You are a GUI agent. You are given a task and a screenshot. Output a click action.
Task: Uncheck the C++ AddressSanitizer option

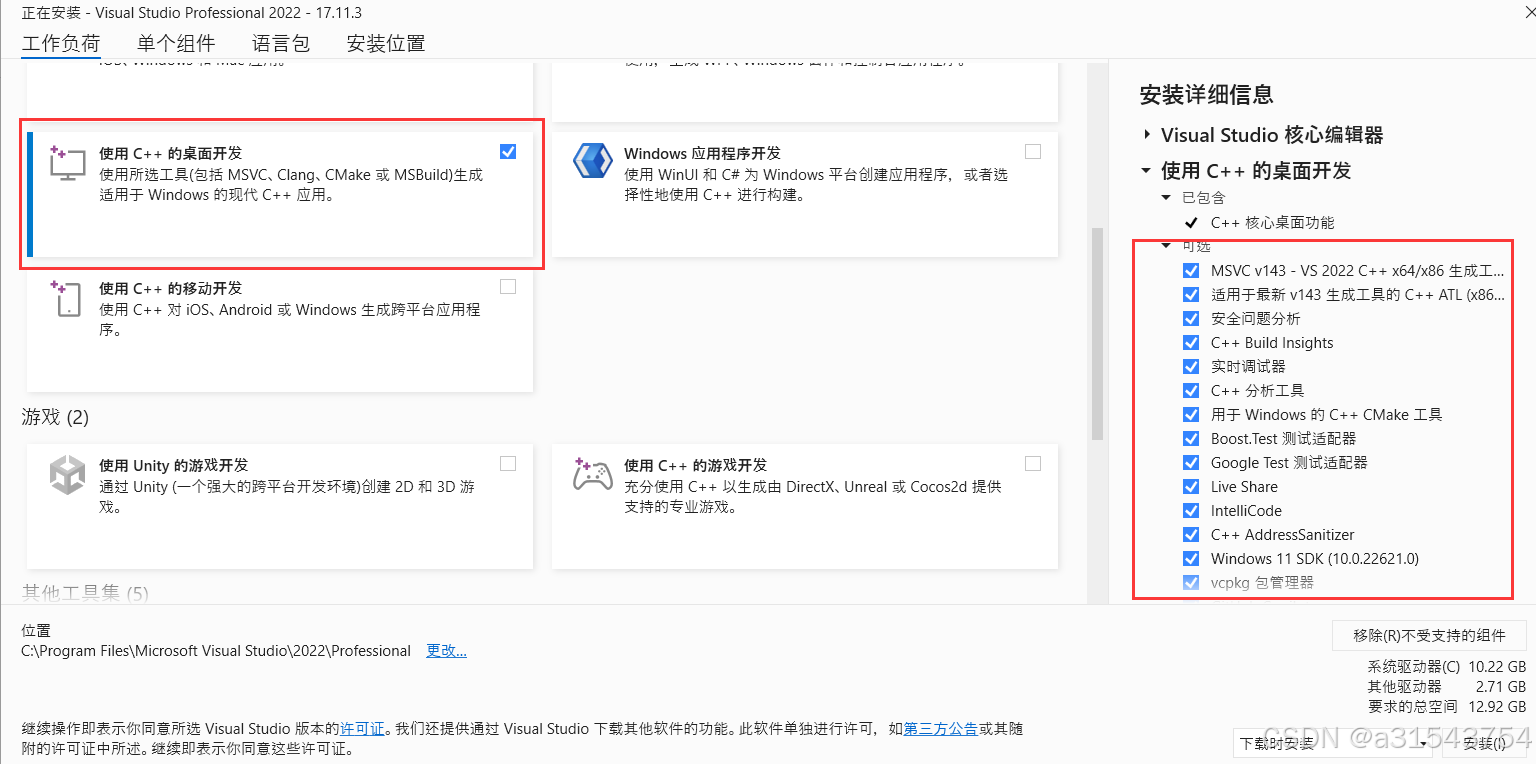[x=1191, y=535]
